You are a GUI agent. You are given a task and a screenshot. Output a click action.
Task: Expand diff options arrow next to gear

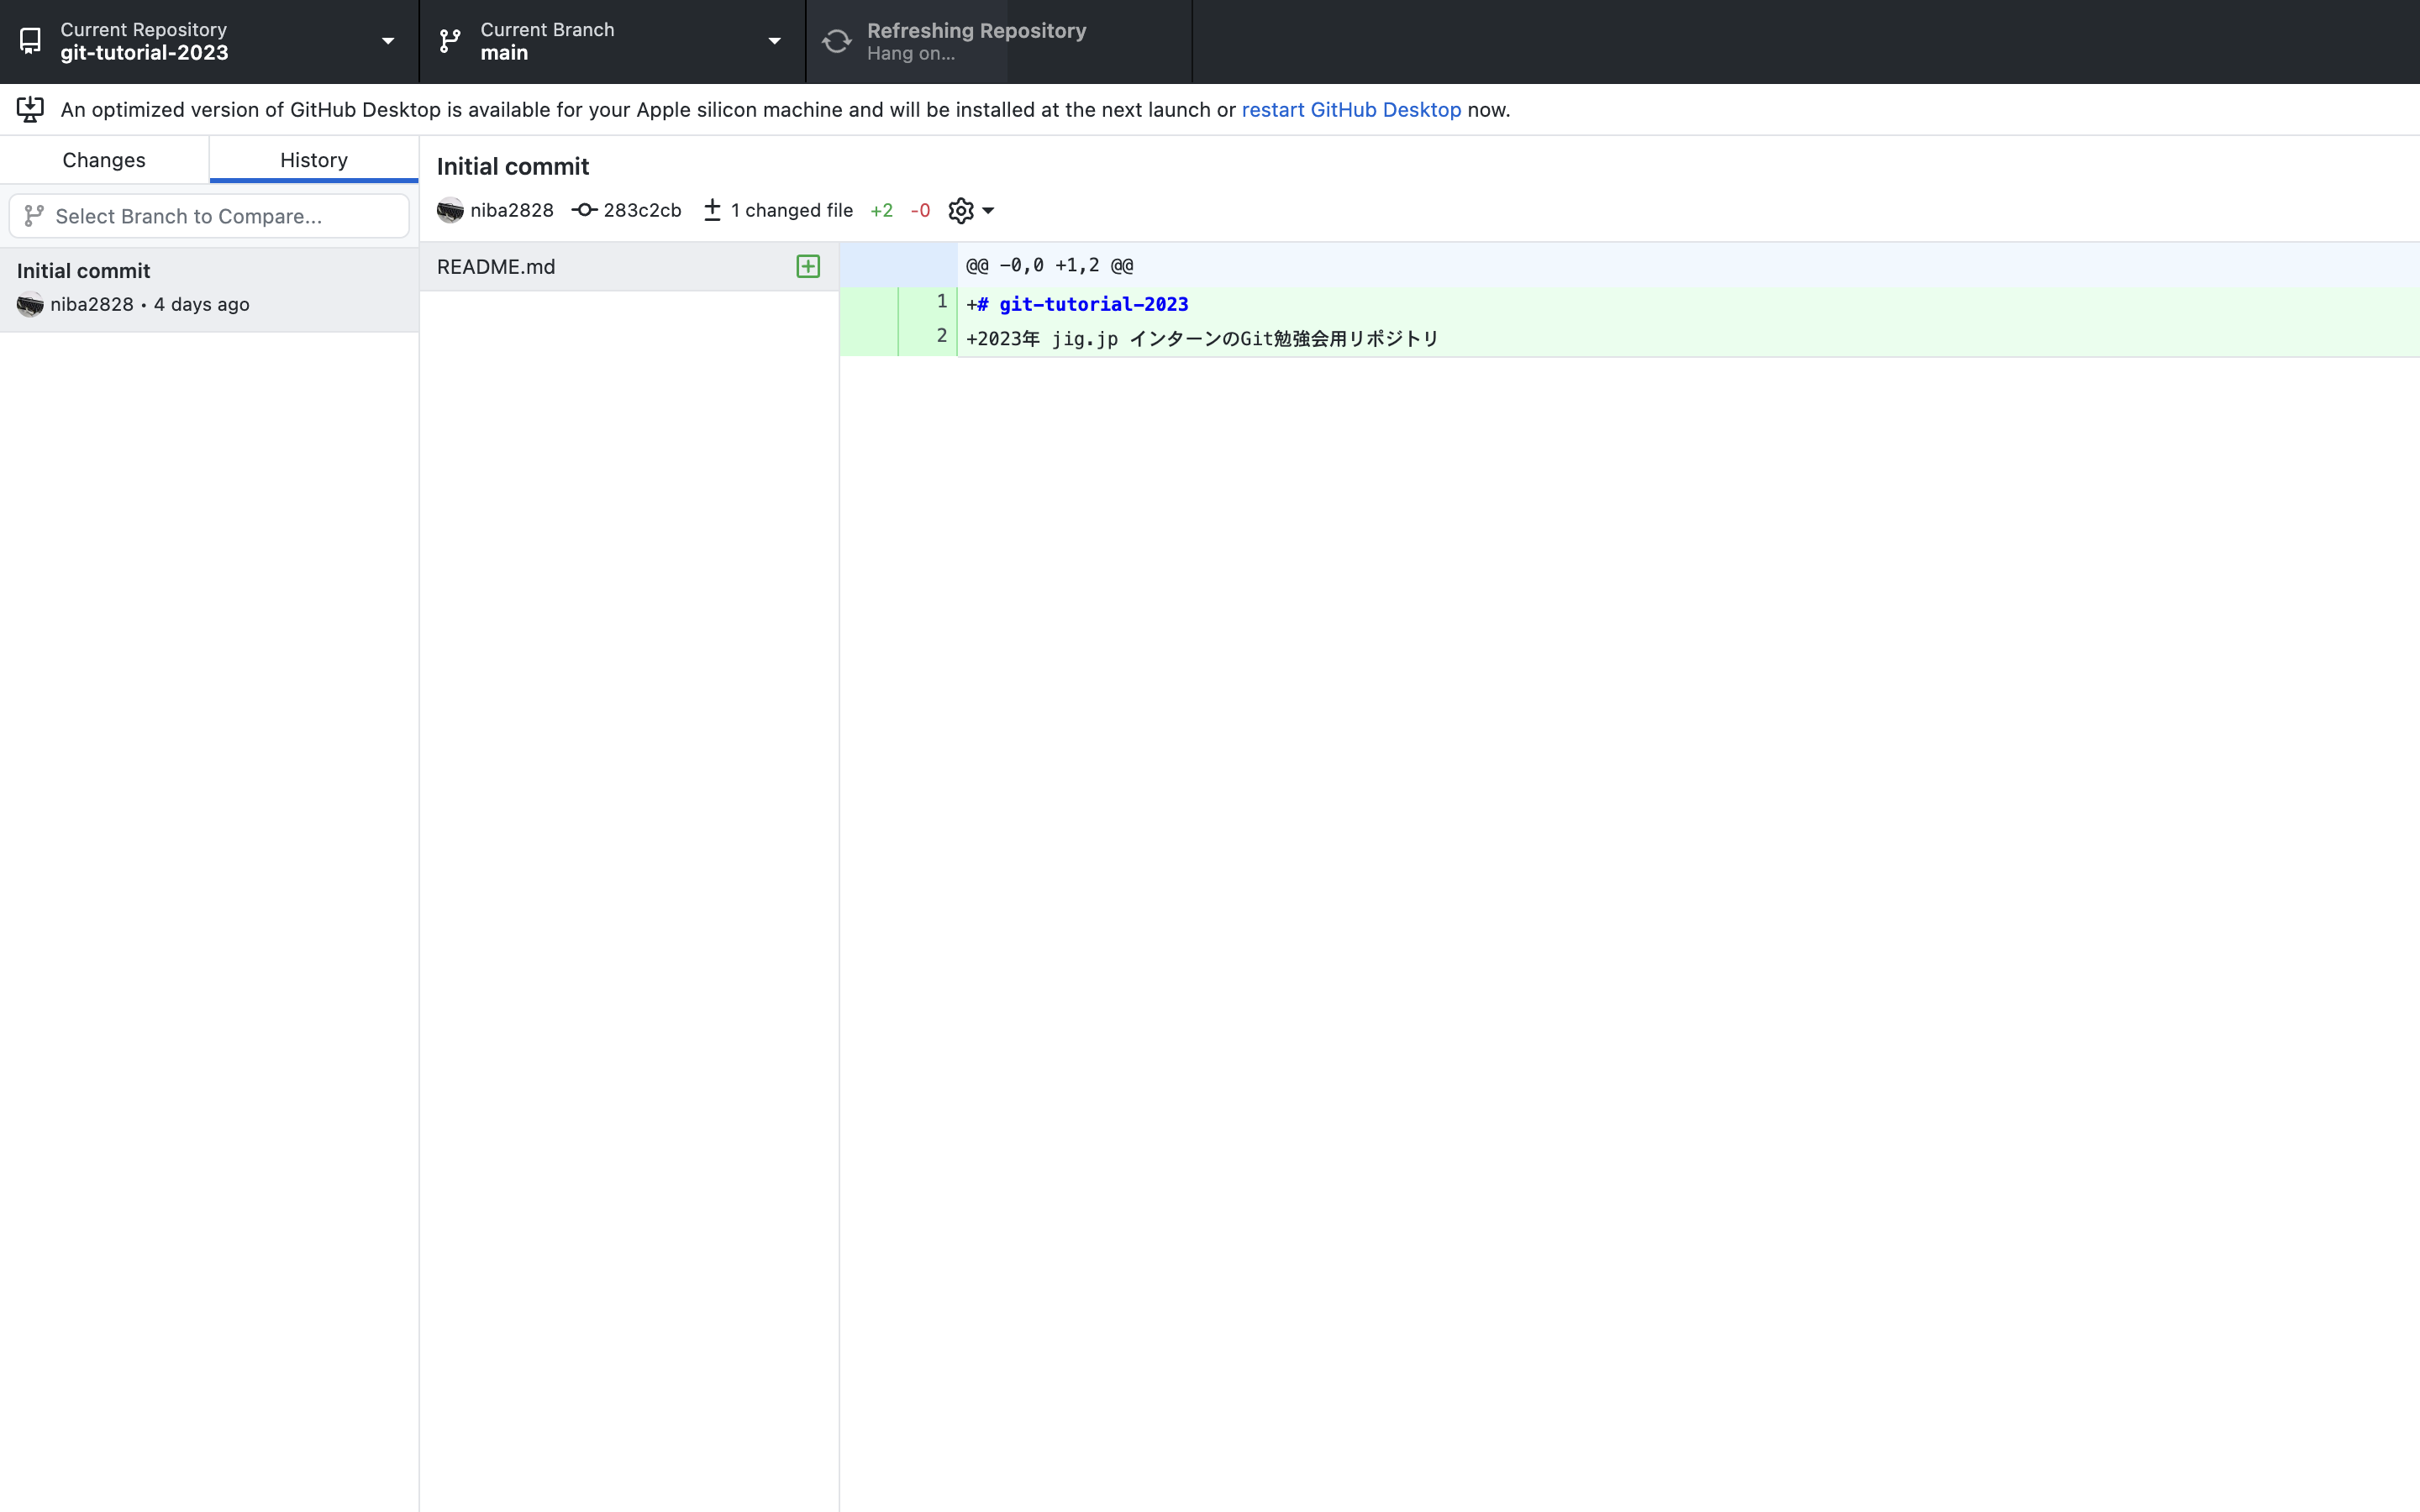pos(988,210)
